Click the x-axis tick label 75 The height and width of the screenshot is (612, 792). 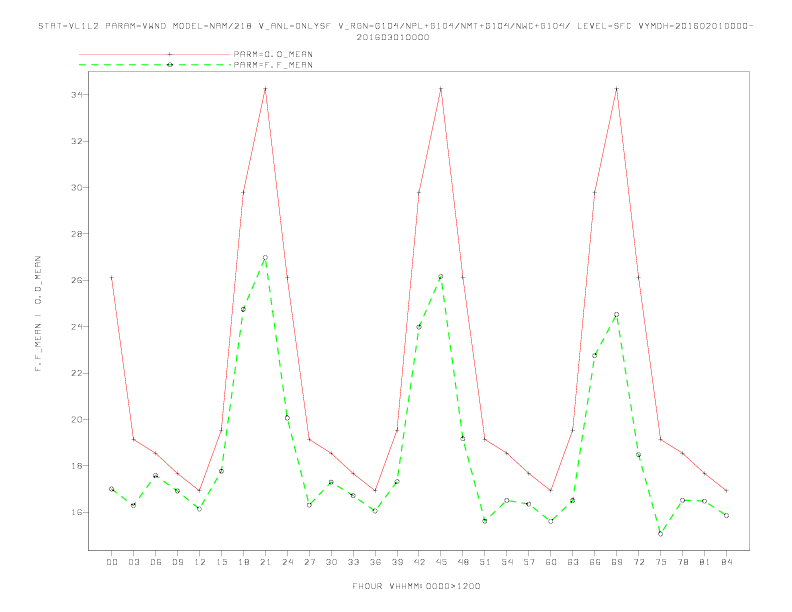(x=660, y=562)
